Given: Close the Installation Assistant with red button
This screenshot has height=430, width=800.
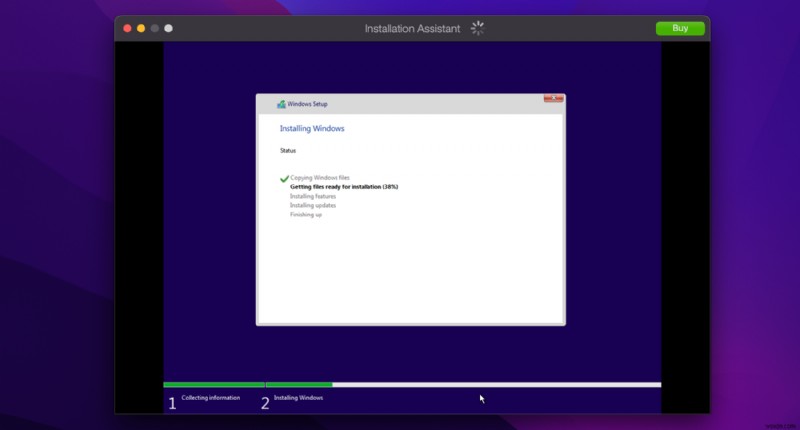Looking at the screenshot, I should (127, 29).
